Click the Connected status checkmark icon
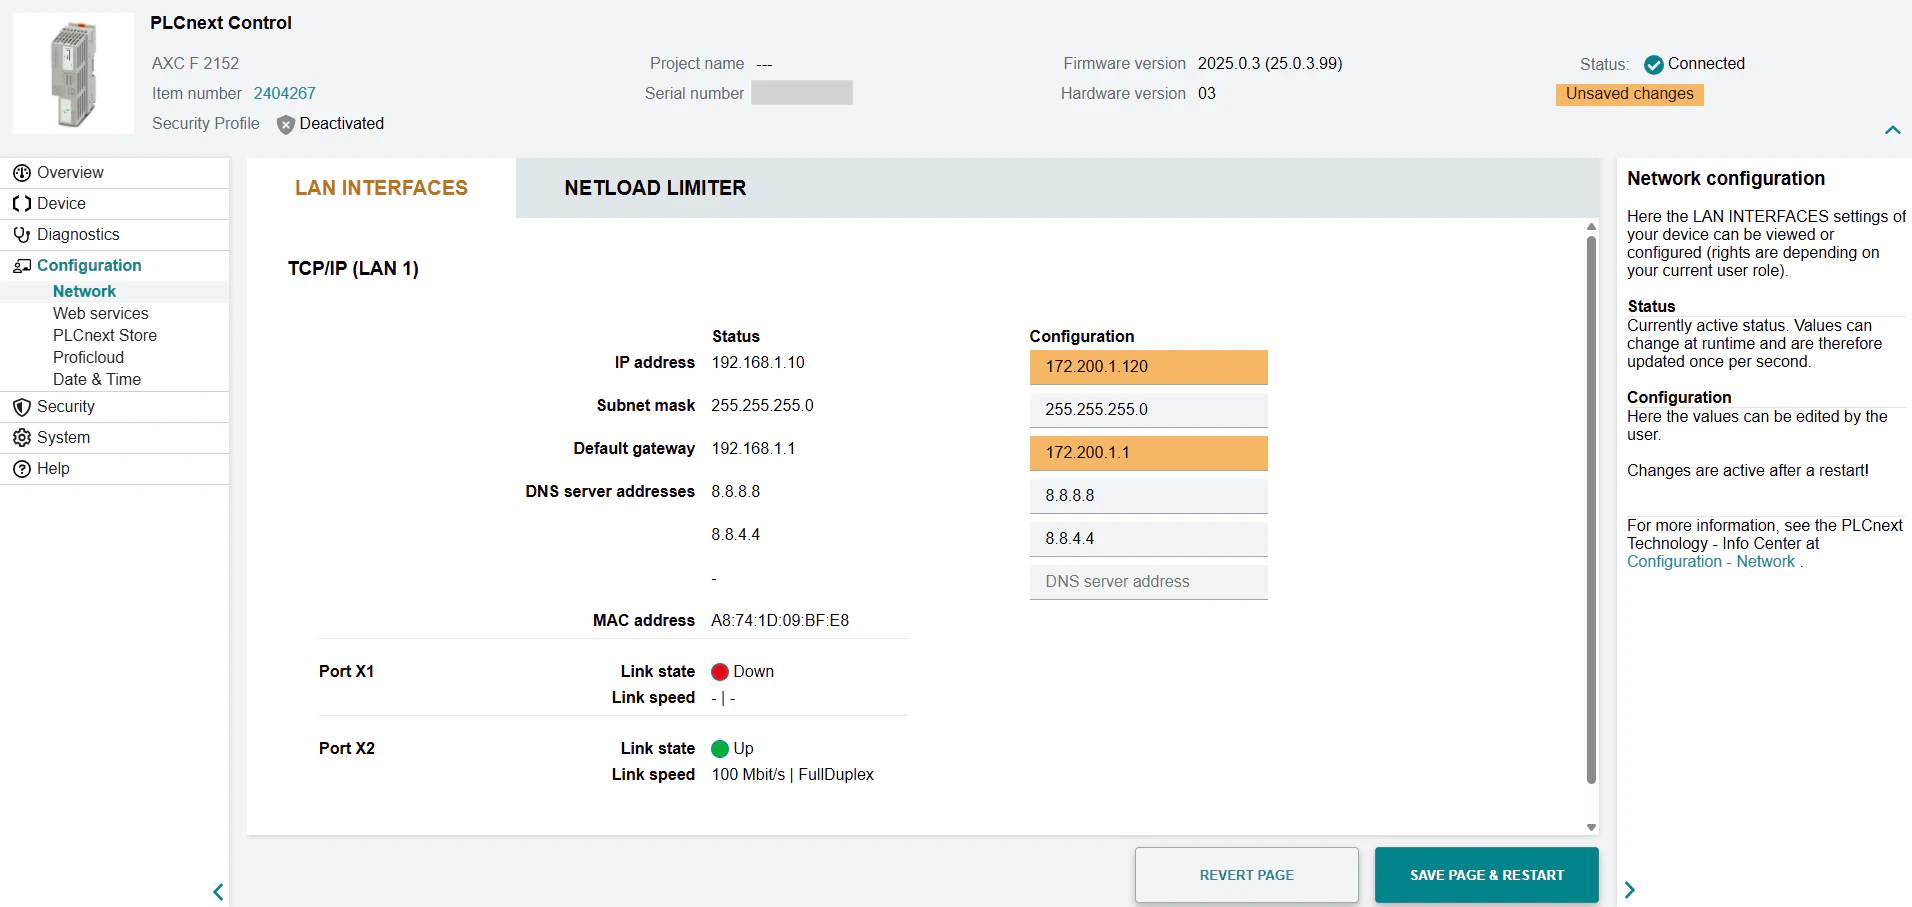 (1654, 64)
